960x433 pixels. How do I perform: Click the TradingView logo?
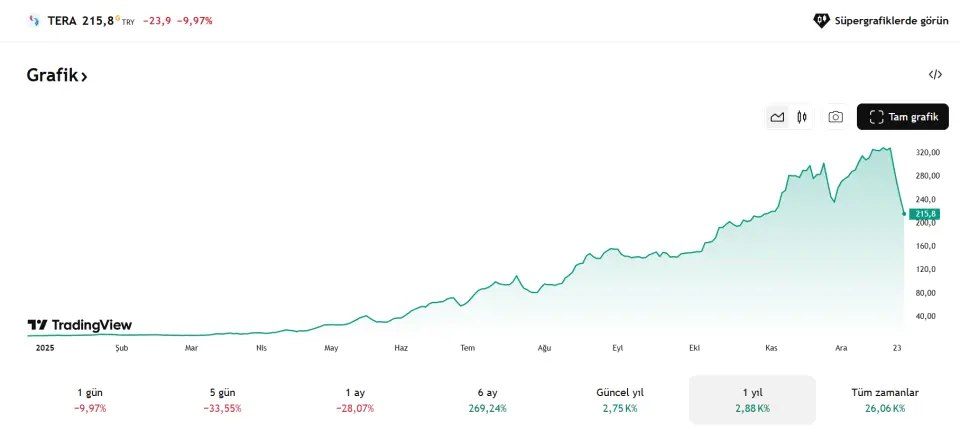[x=80, y=325]
